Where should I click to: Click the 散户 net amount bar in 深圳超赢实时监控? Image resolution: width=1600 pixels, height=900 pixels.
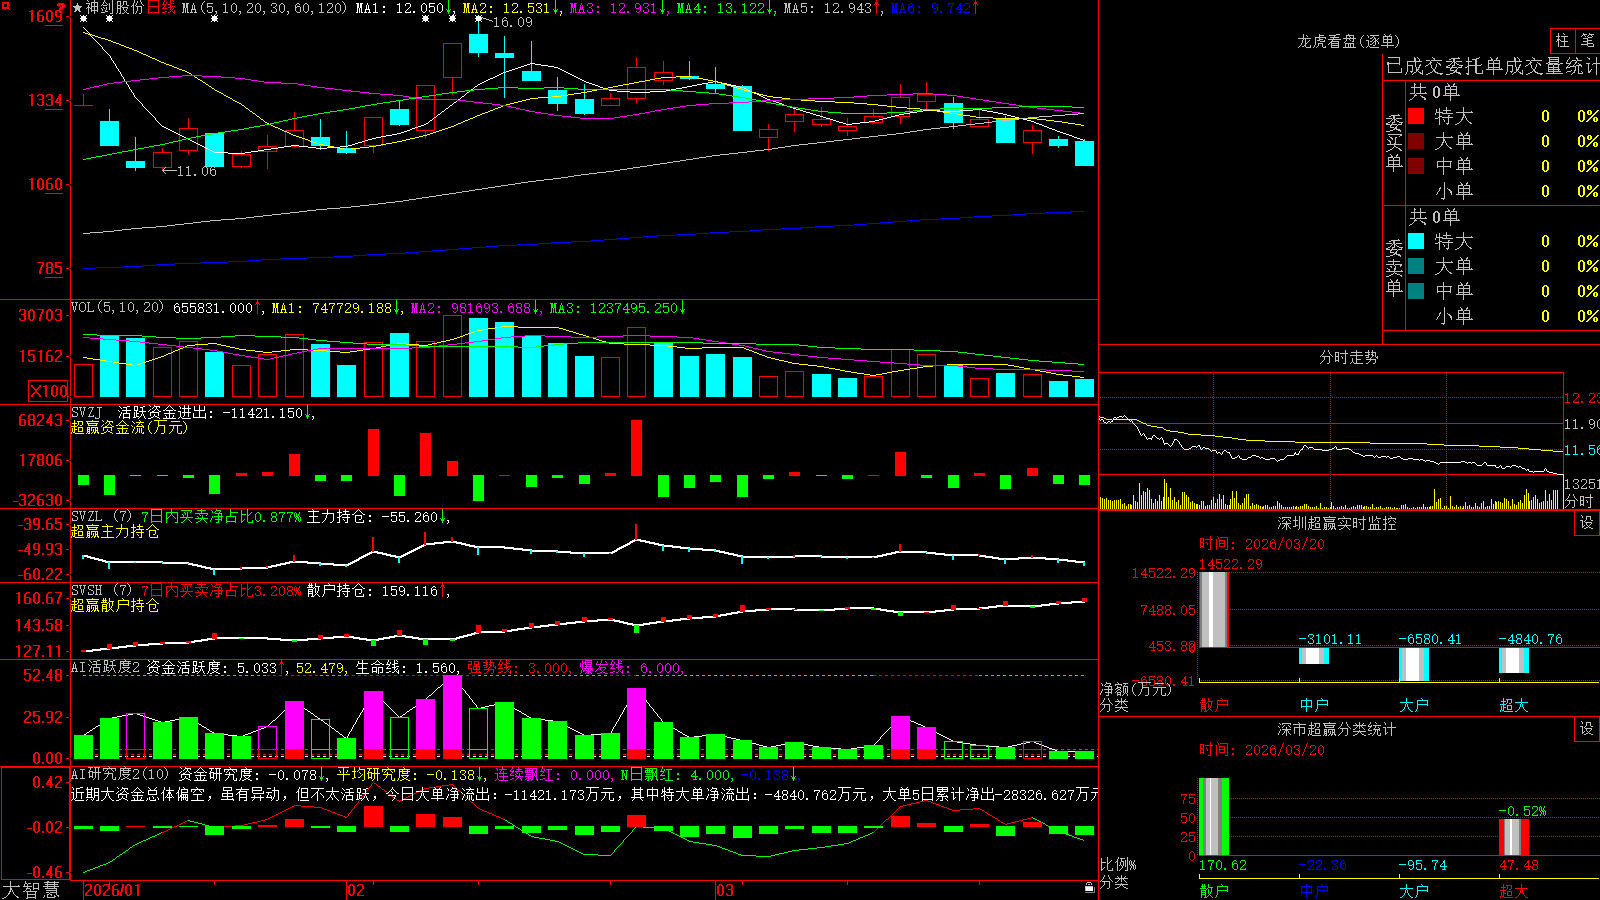point(1213,610)
